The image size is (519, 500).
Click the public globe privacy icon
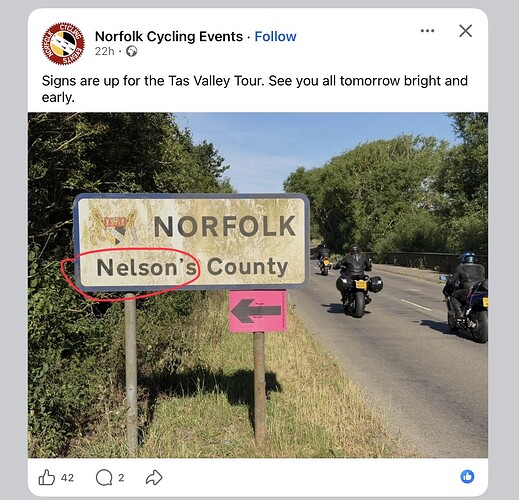(x=132, y=51)
